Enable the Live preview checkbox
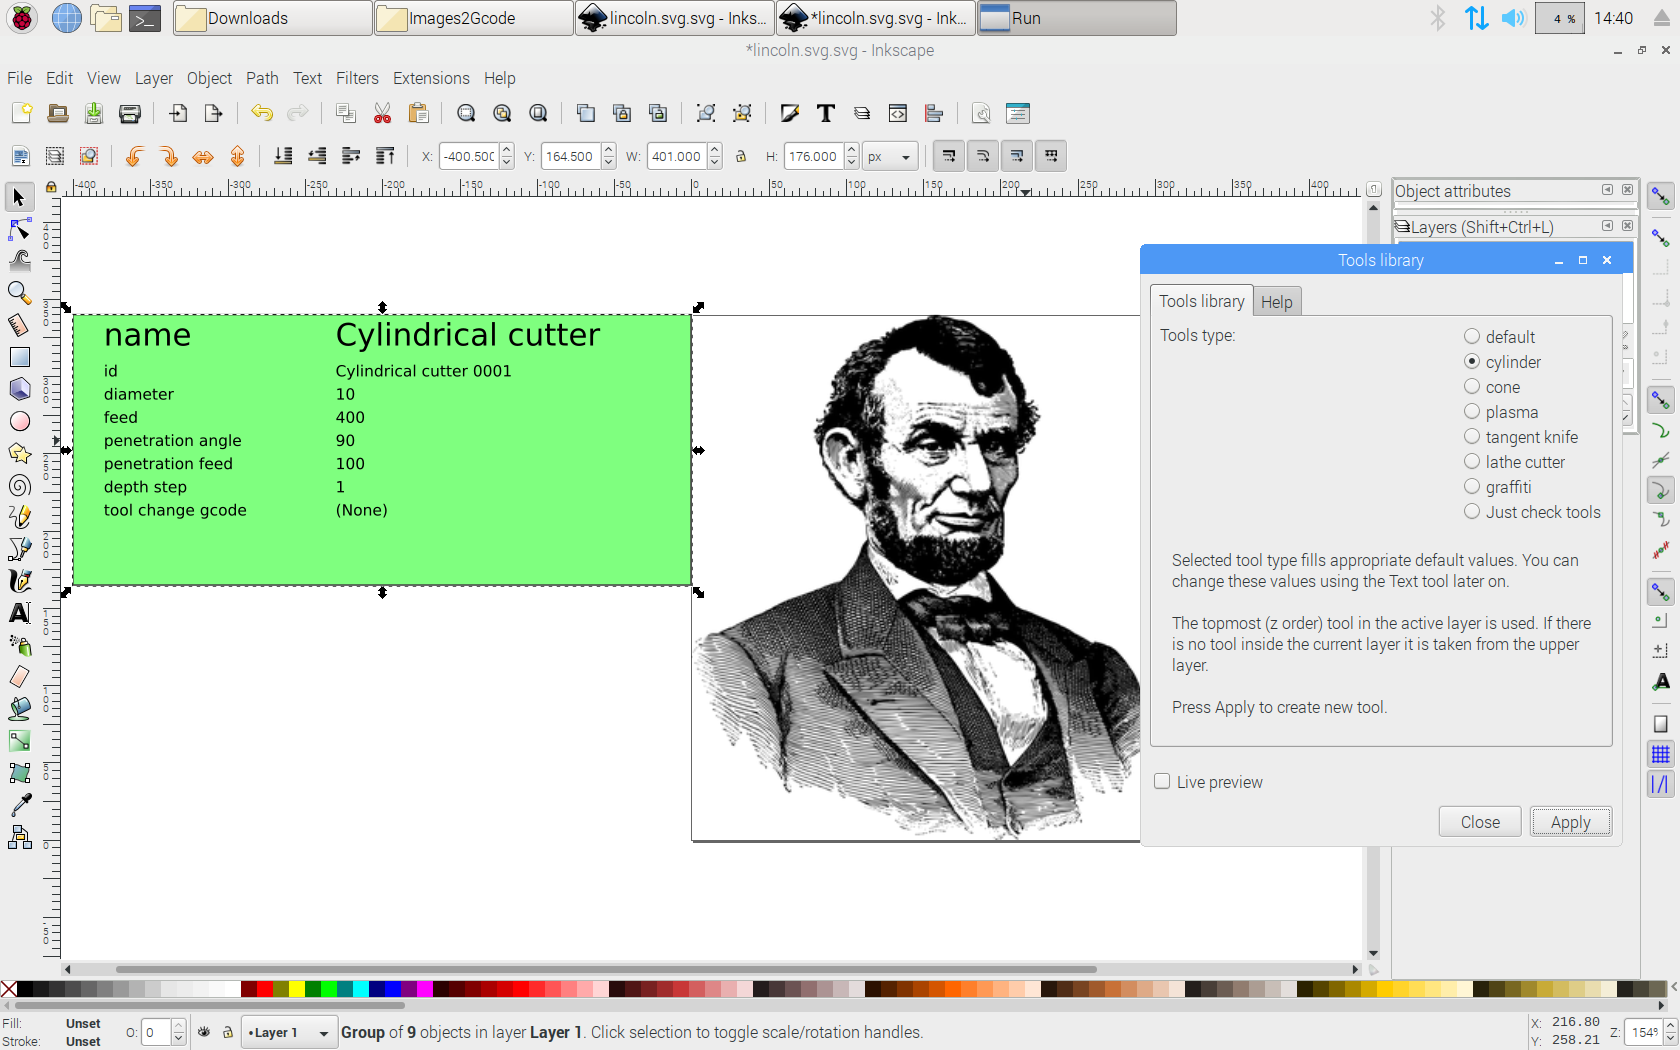The height and width of the screenshot is (1050, 1680). (x=1162, y=782)
